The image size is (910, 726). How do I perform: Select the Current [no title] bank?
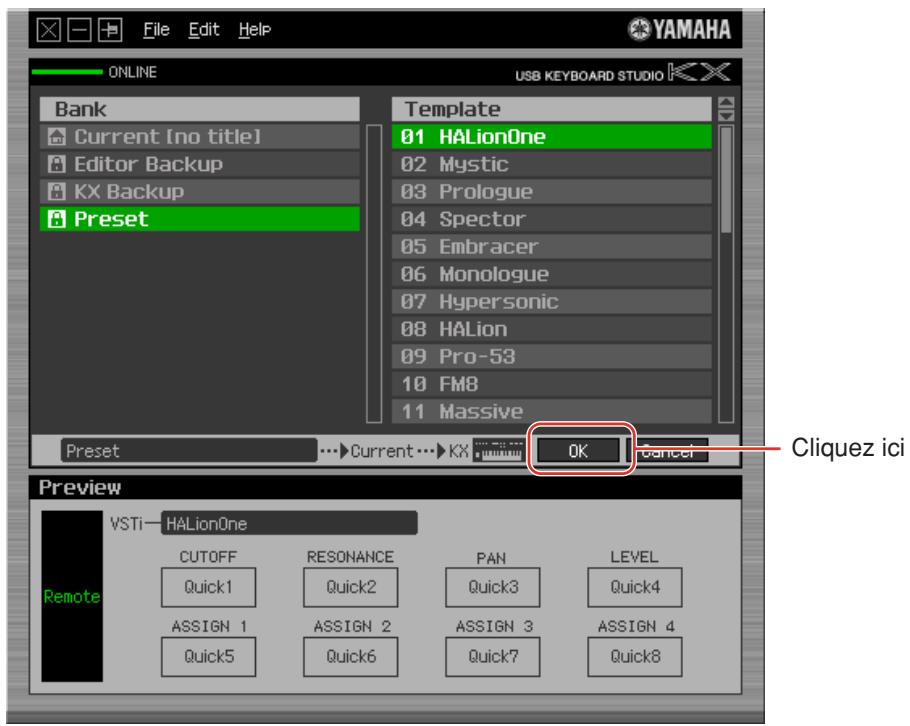[x=200, y=136]
